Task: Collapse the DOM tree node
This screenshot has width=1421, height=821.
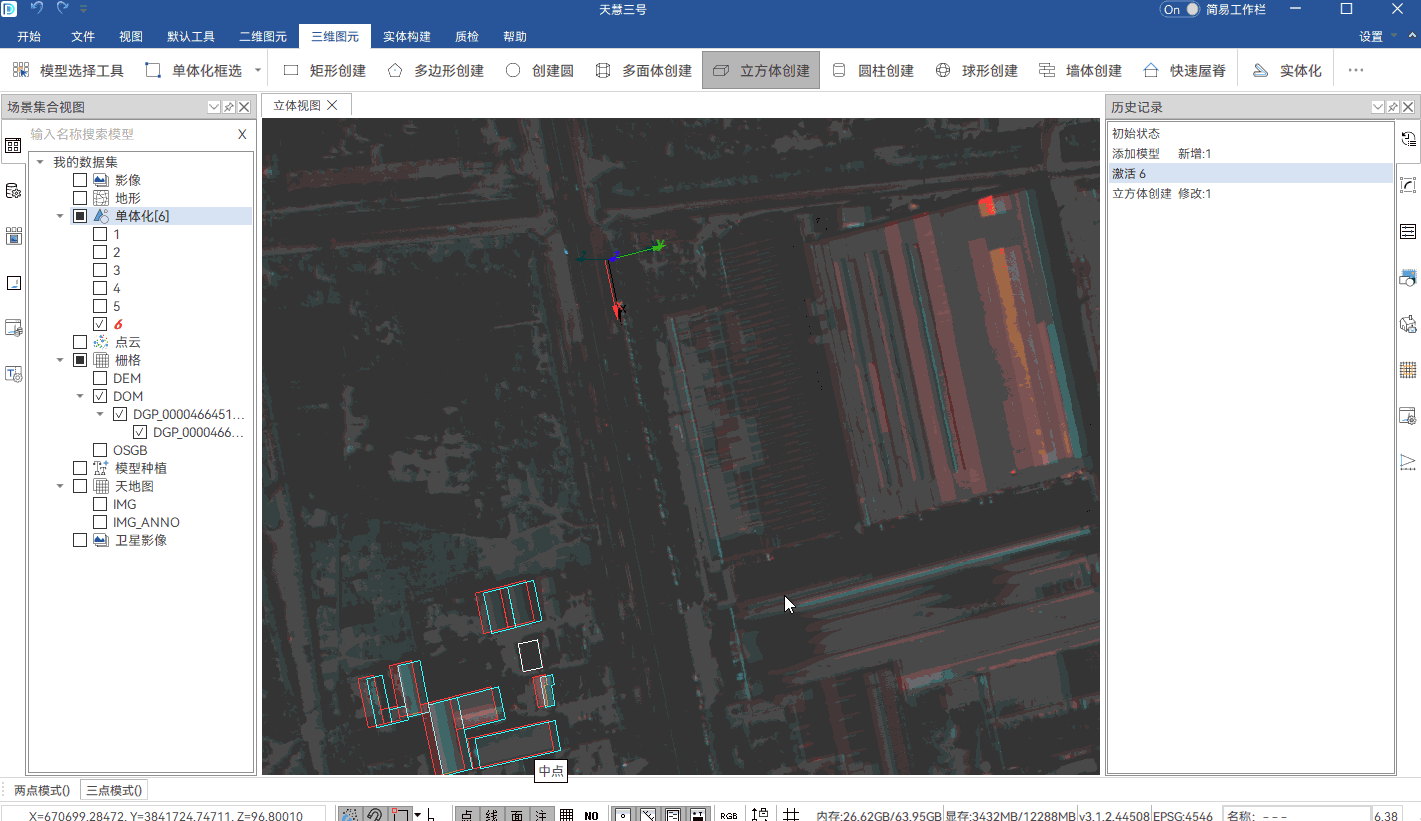Action: click(80, 396)
